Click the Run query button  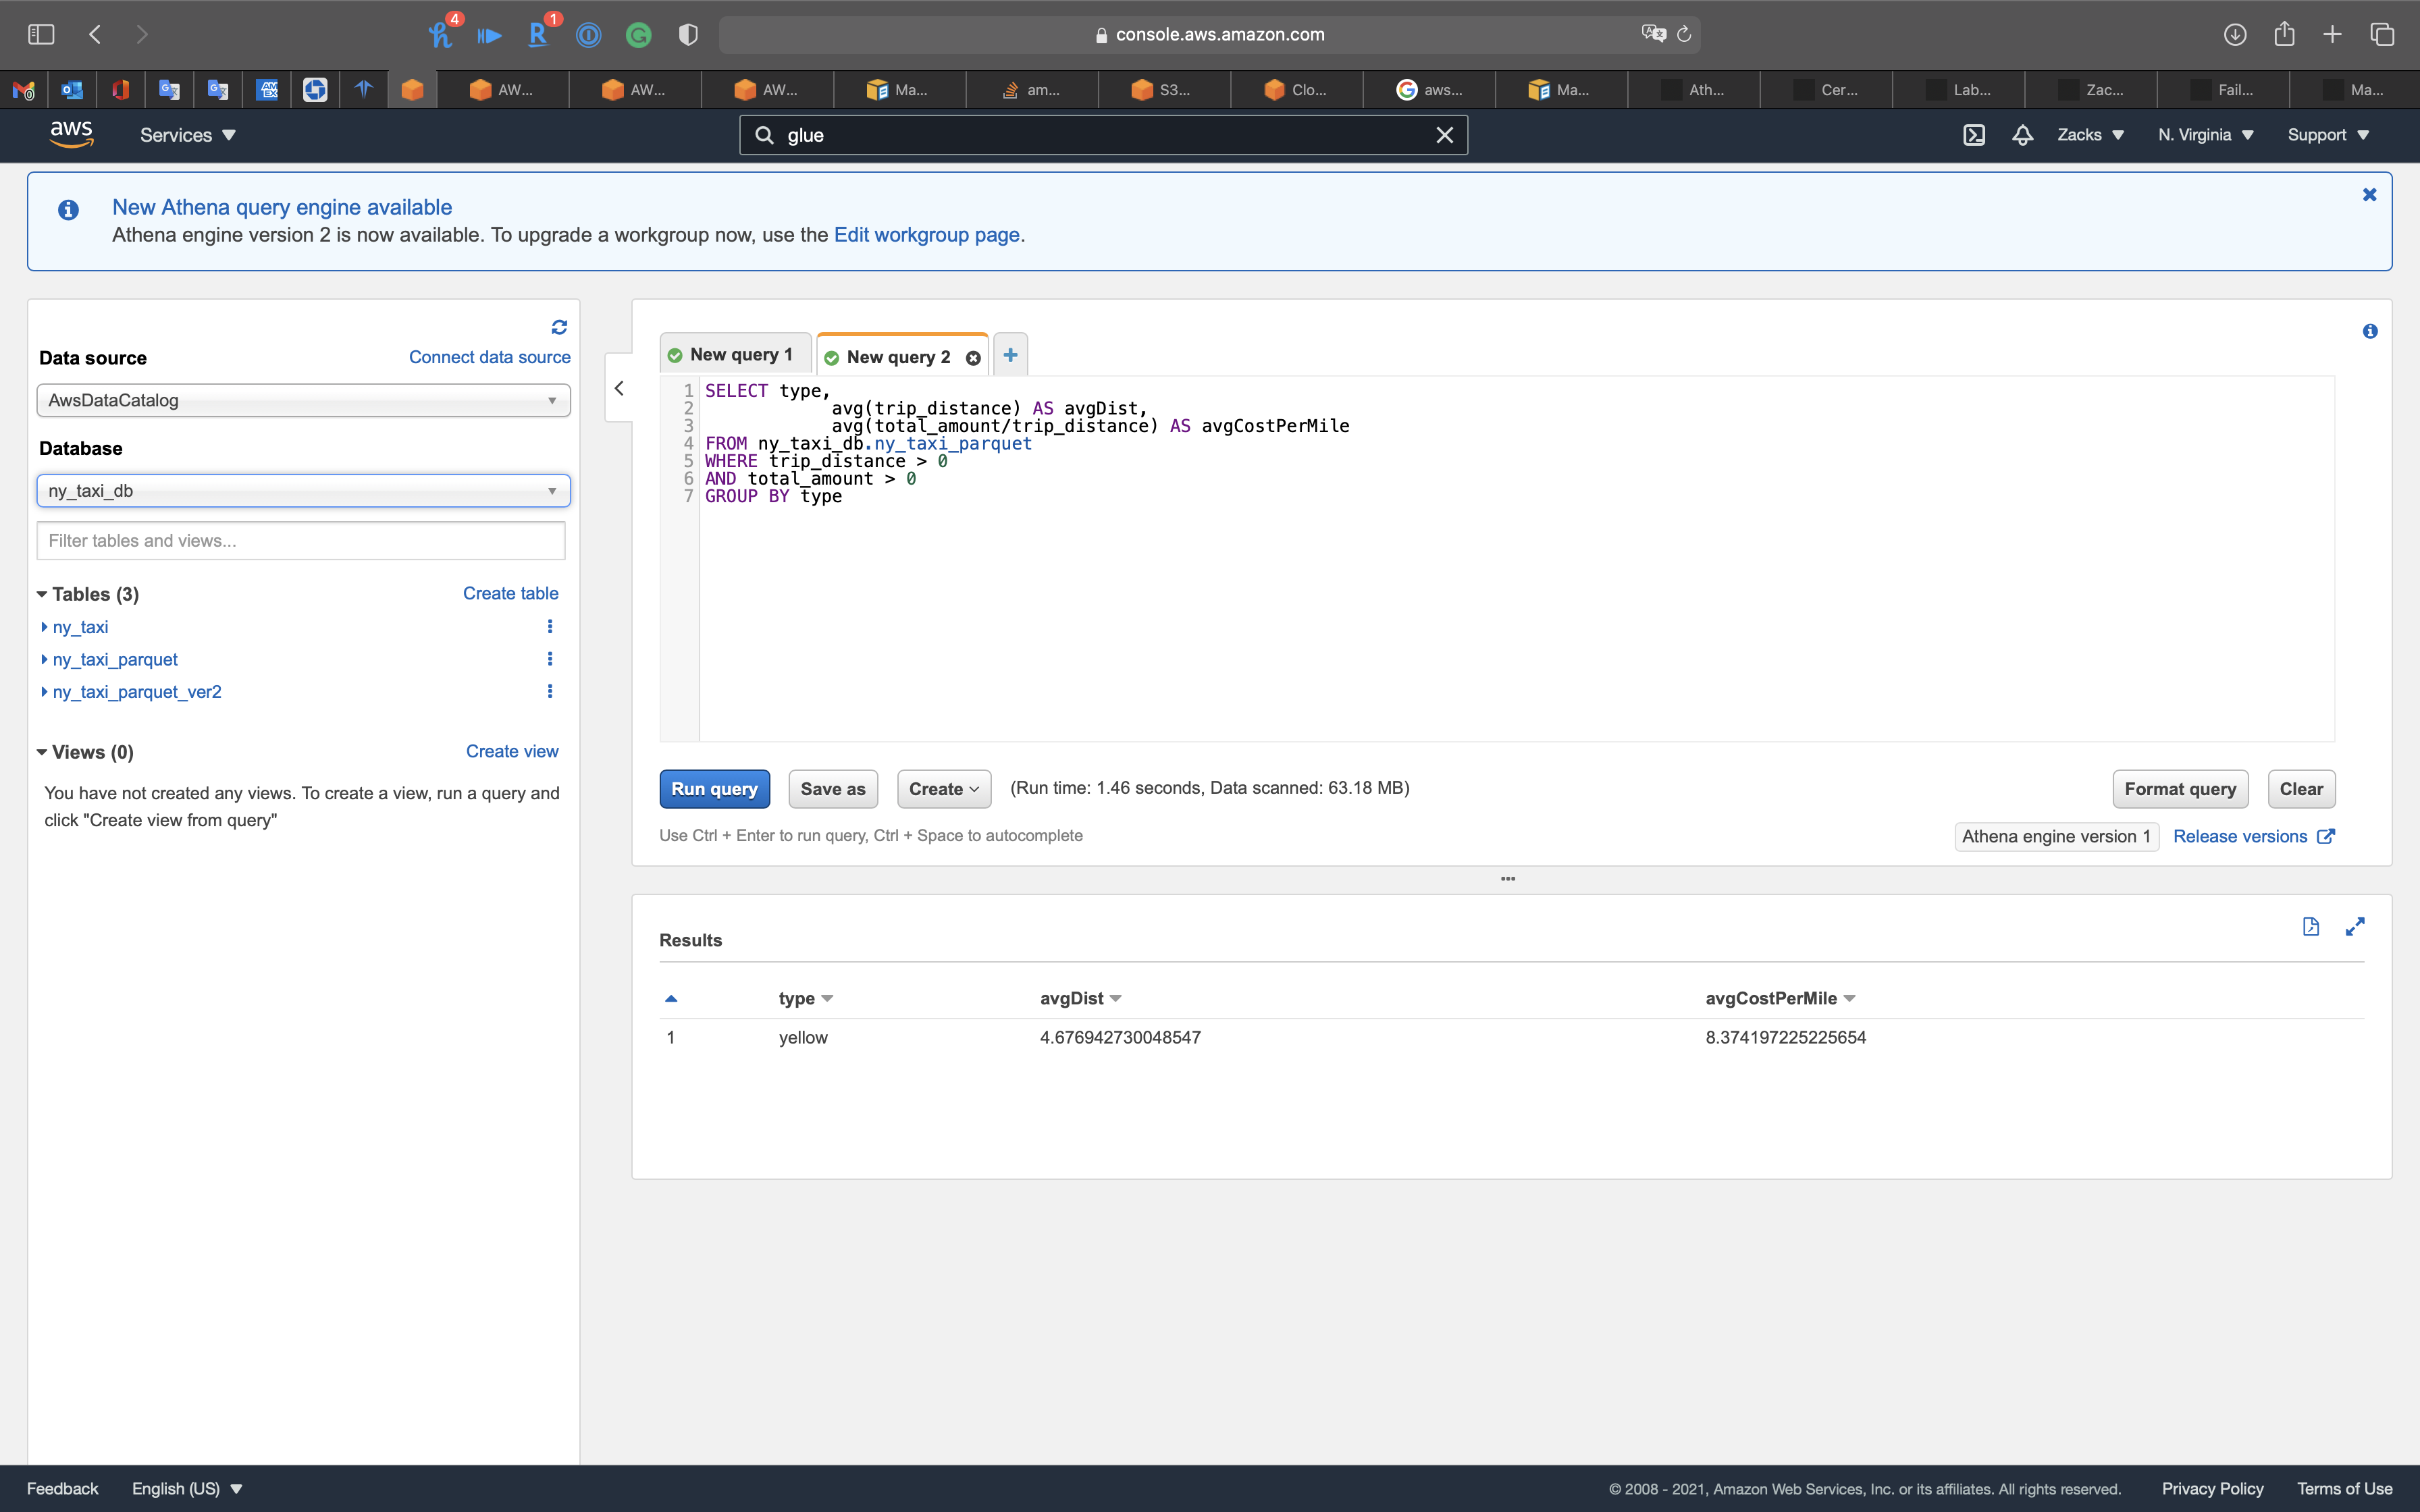[714, 789]
